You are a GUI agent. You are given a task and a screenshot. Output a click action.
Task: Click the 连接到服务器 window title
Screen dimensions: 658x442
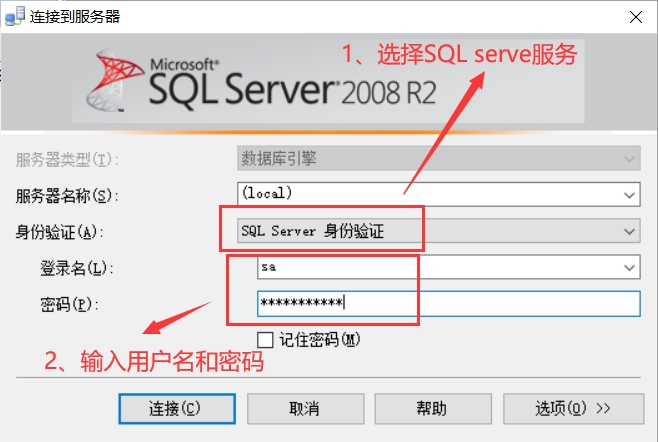coord(75,17)
